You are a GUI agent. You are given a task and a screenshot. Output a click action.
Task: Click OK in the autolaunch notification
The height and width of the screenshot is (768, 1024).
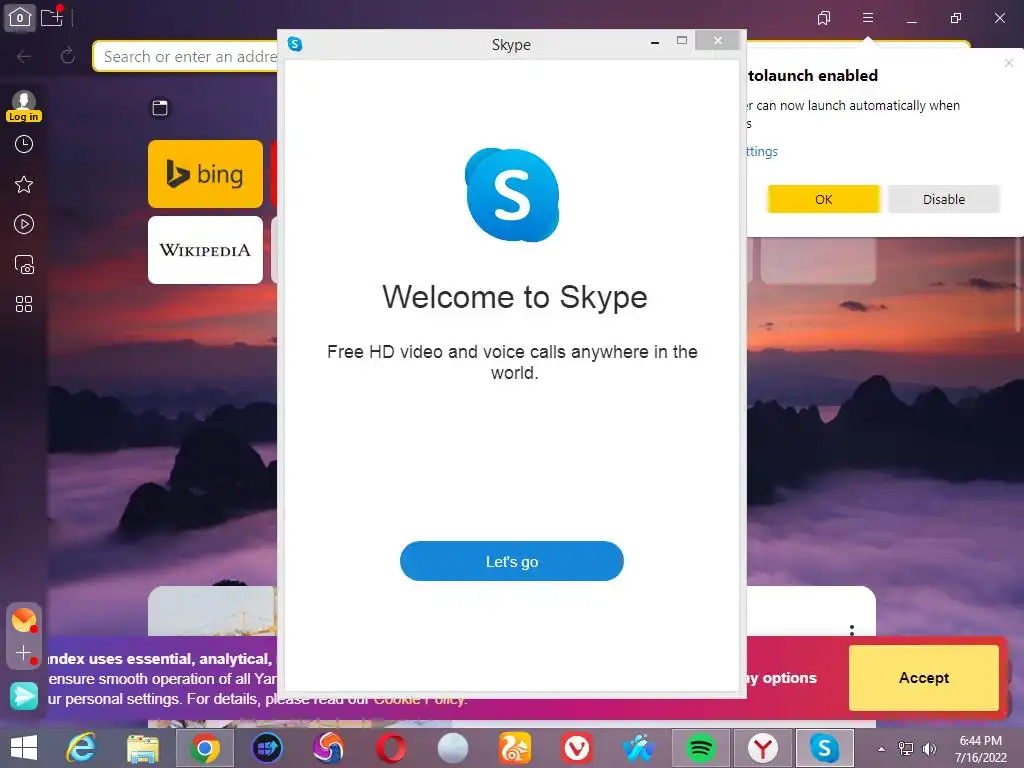coord(824,199)
